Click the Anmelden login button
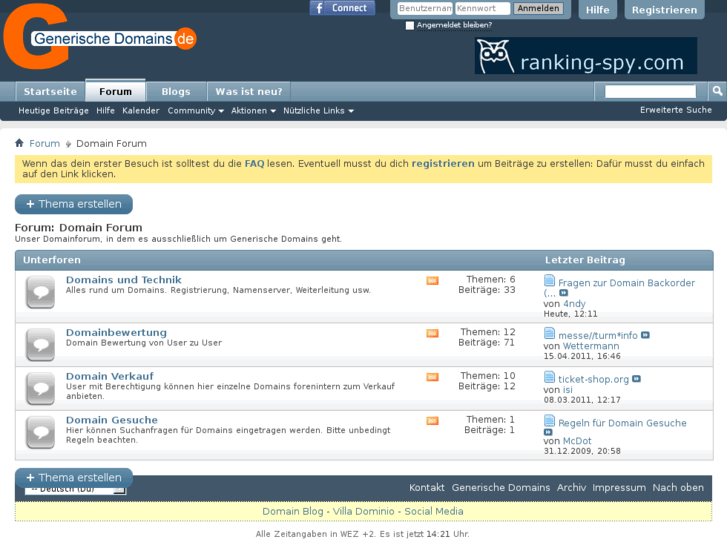The image size is (727, 545). (x=538, y=8)
